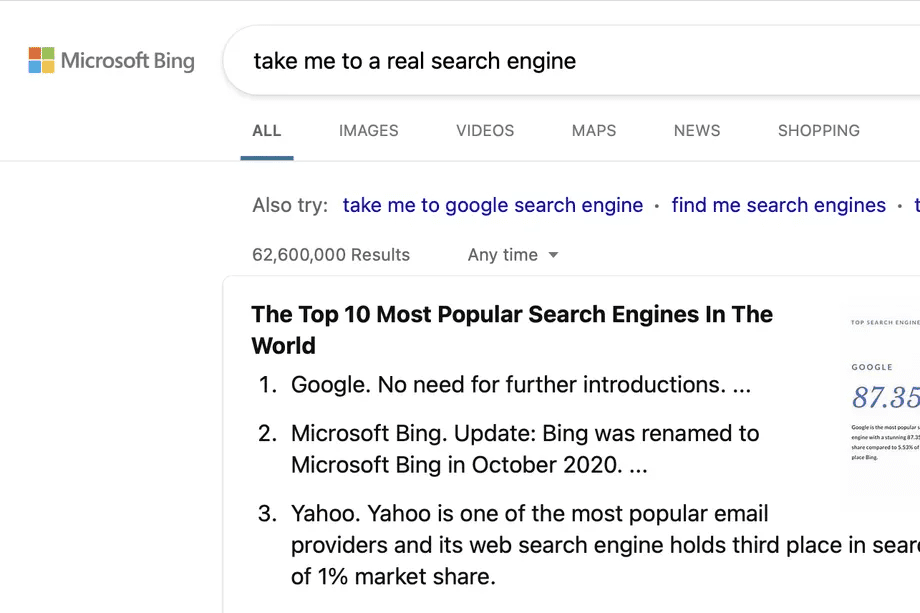Open the SHOPPING tab

tap(818, 131)
